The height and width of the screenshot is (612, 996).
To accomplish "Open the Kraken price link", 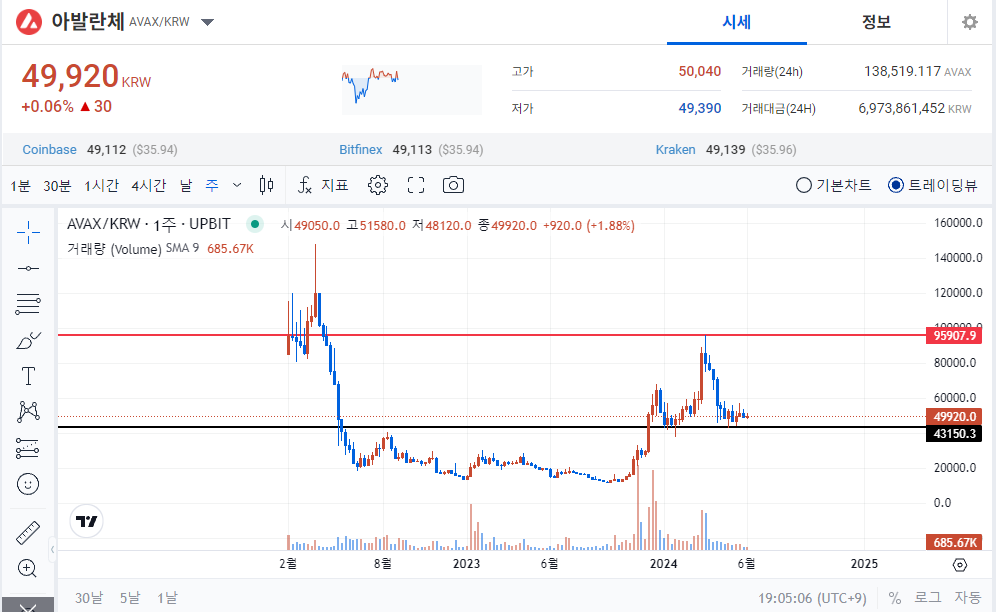I will point(675,149).
